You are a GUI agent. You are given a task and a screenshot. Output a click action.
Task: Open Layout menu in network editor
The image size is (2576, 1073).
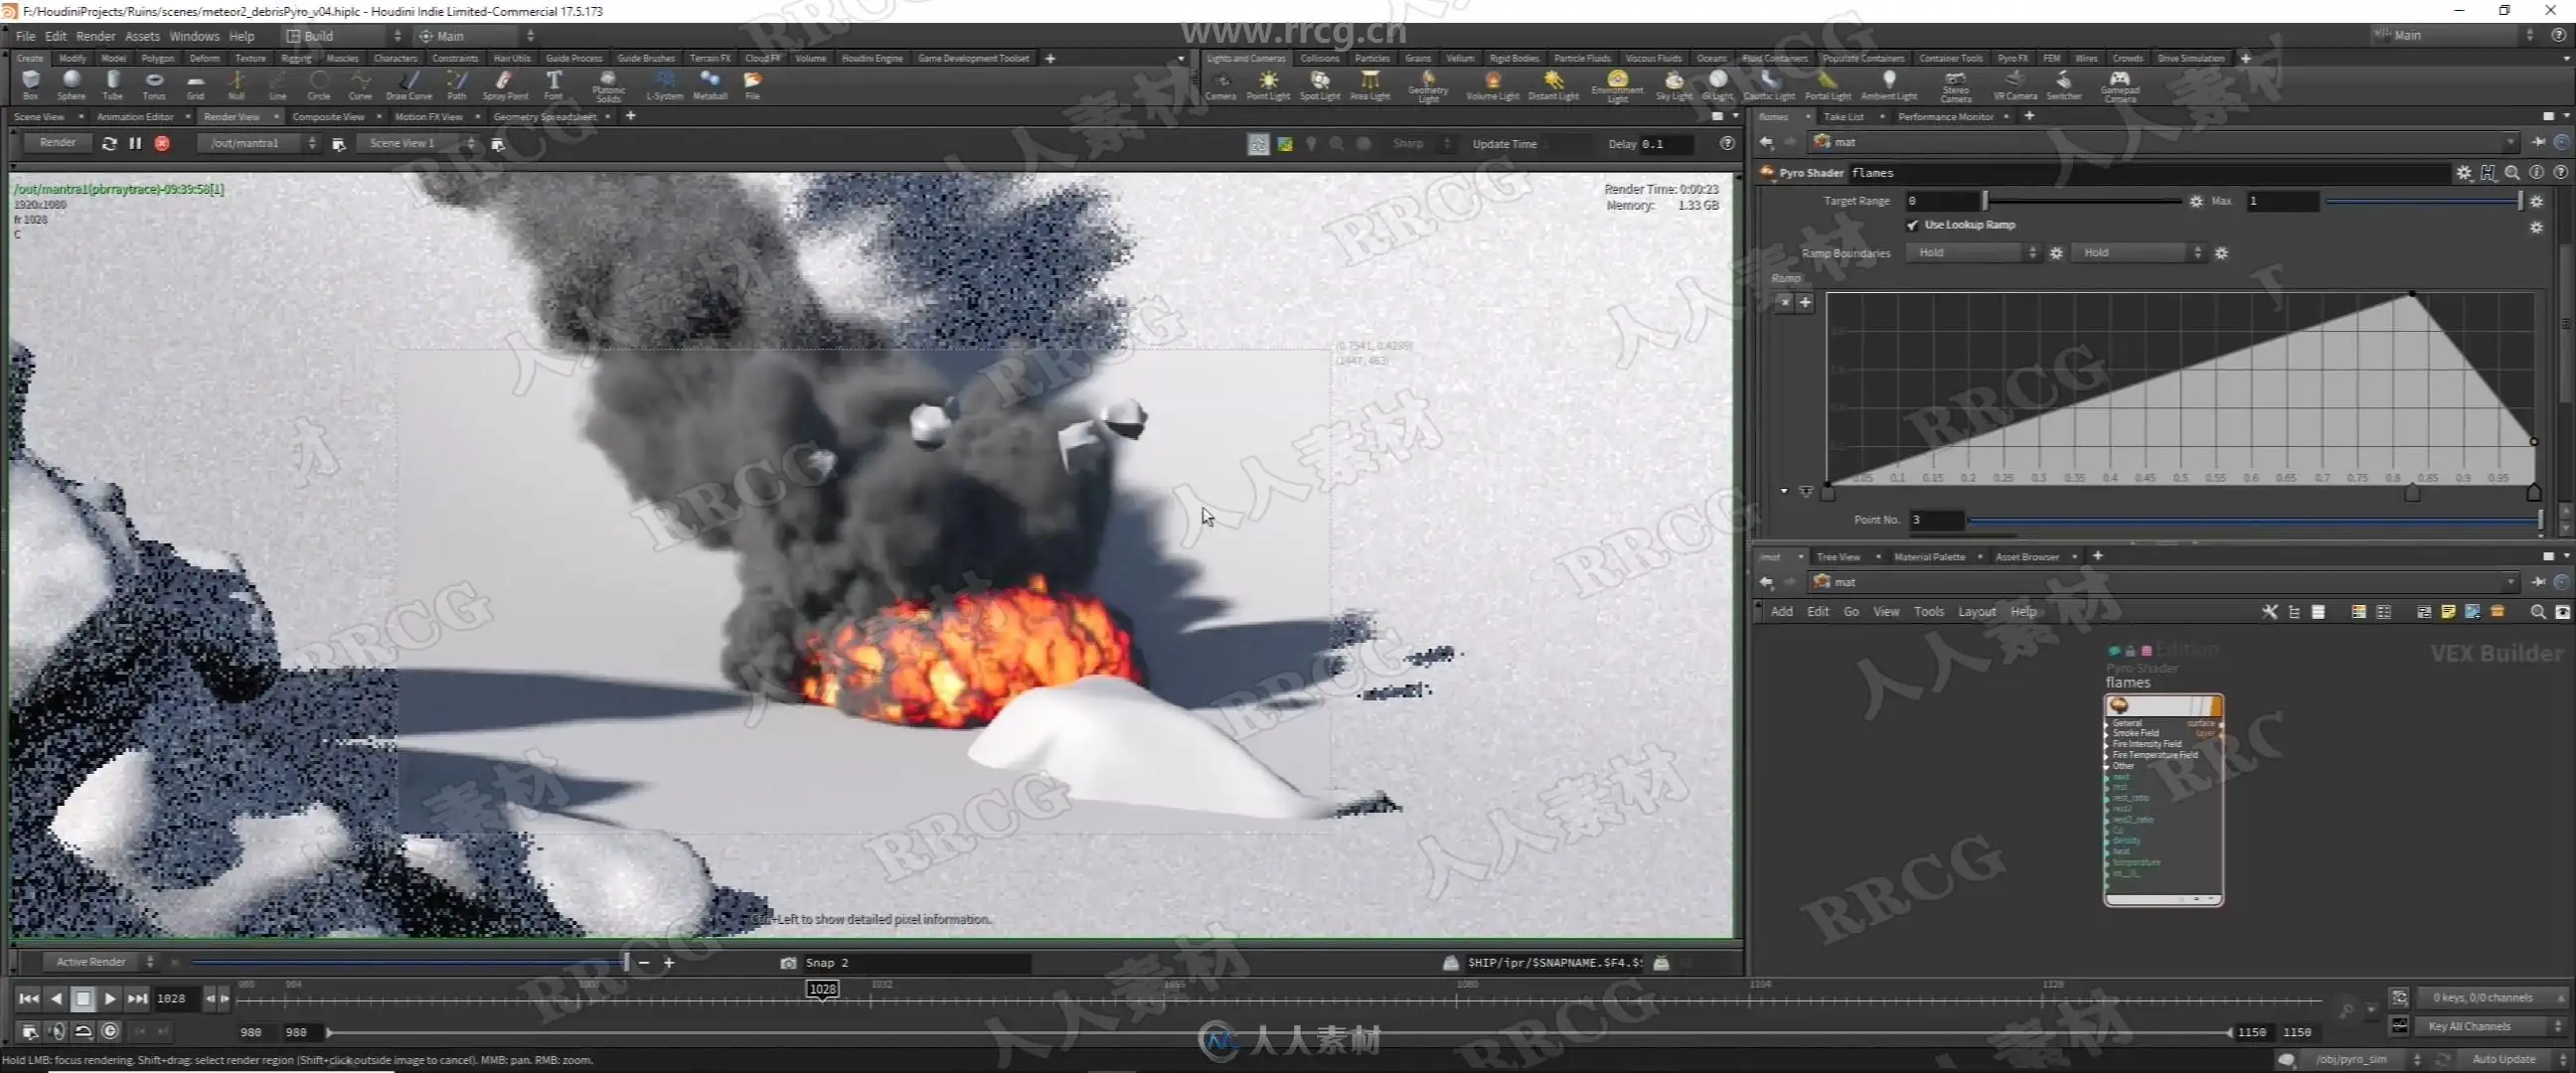[x=1976, y=611]
